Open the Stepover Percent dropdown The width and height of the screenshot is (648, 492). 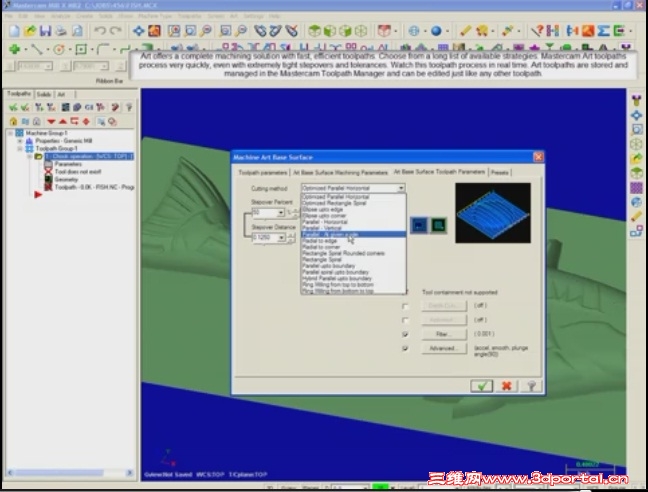281,213
